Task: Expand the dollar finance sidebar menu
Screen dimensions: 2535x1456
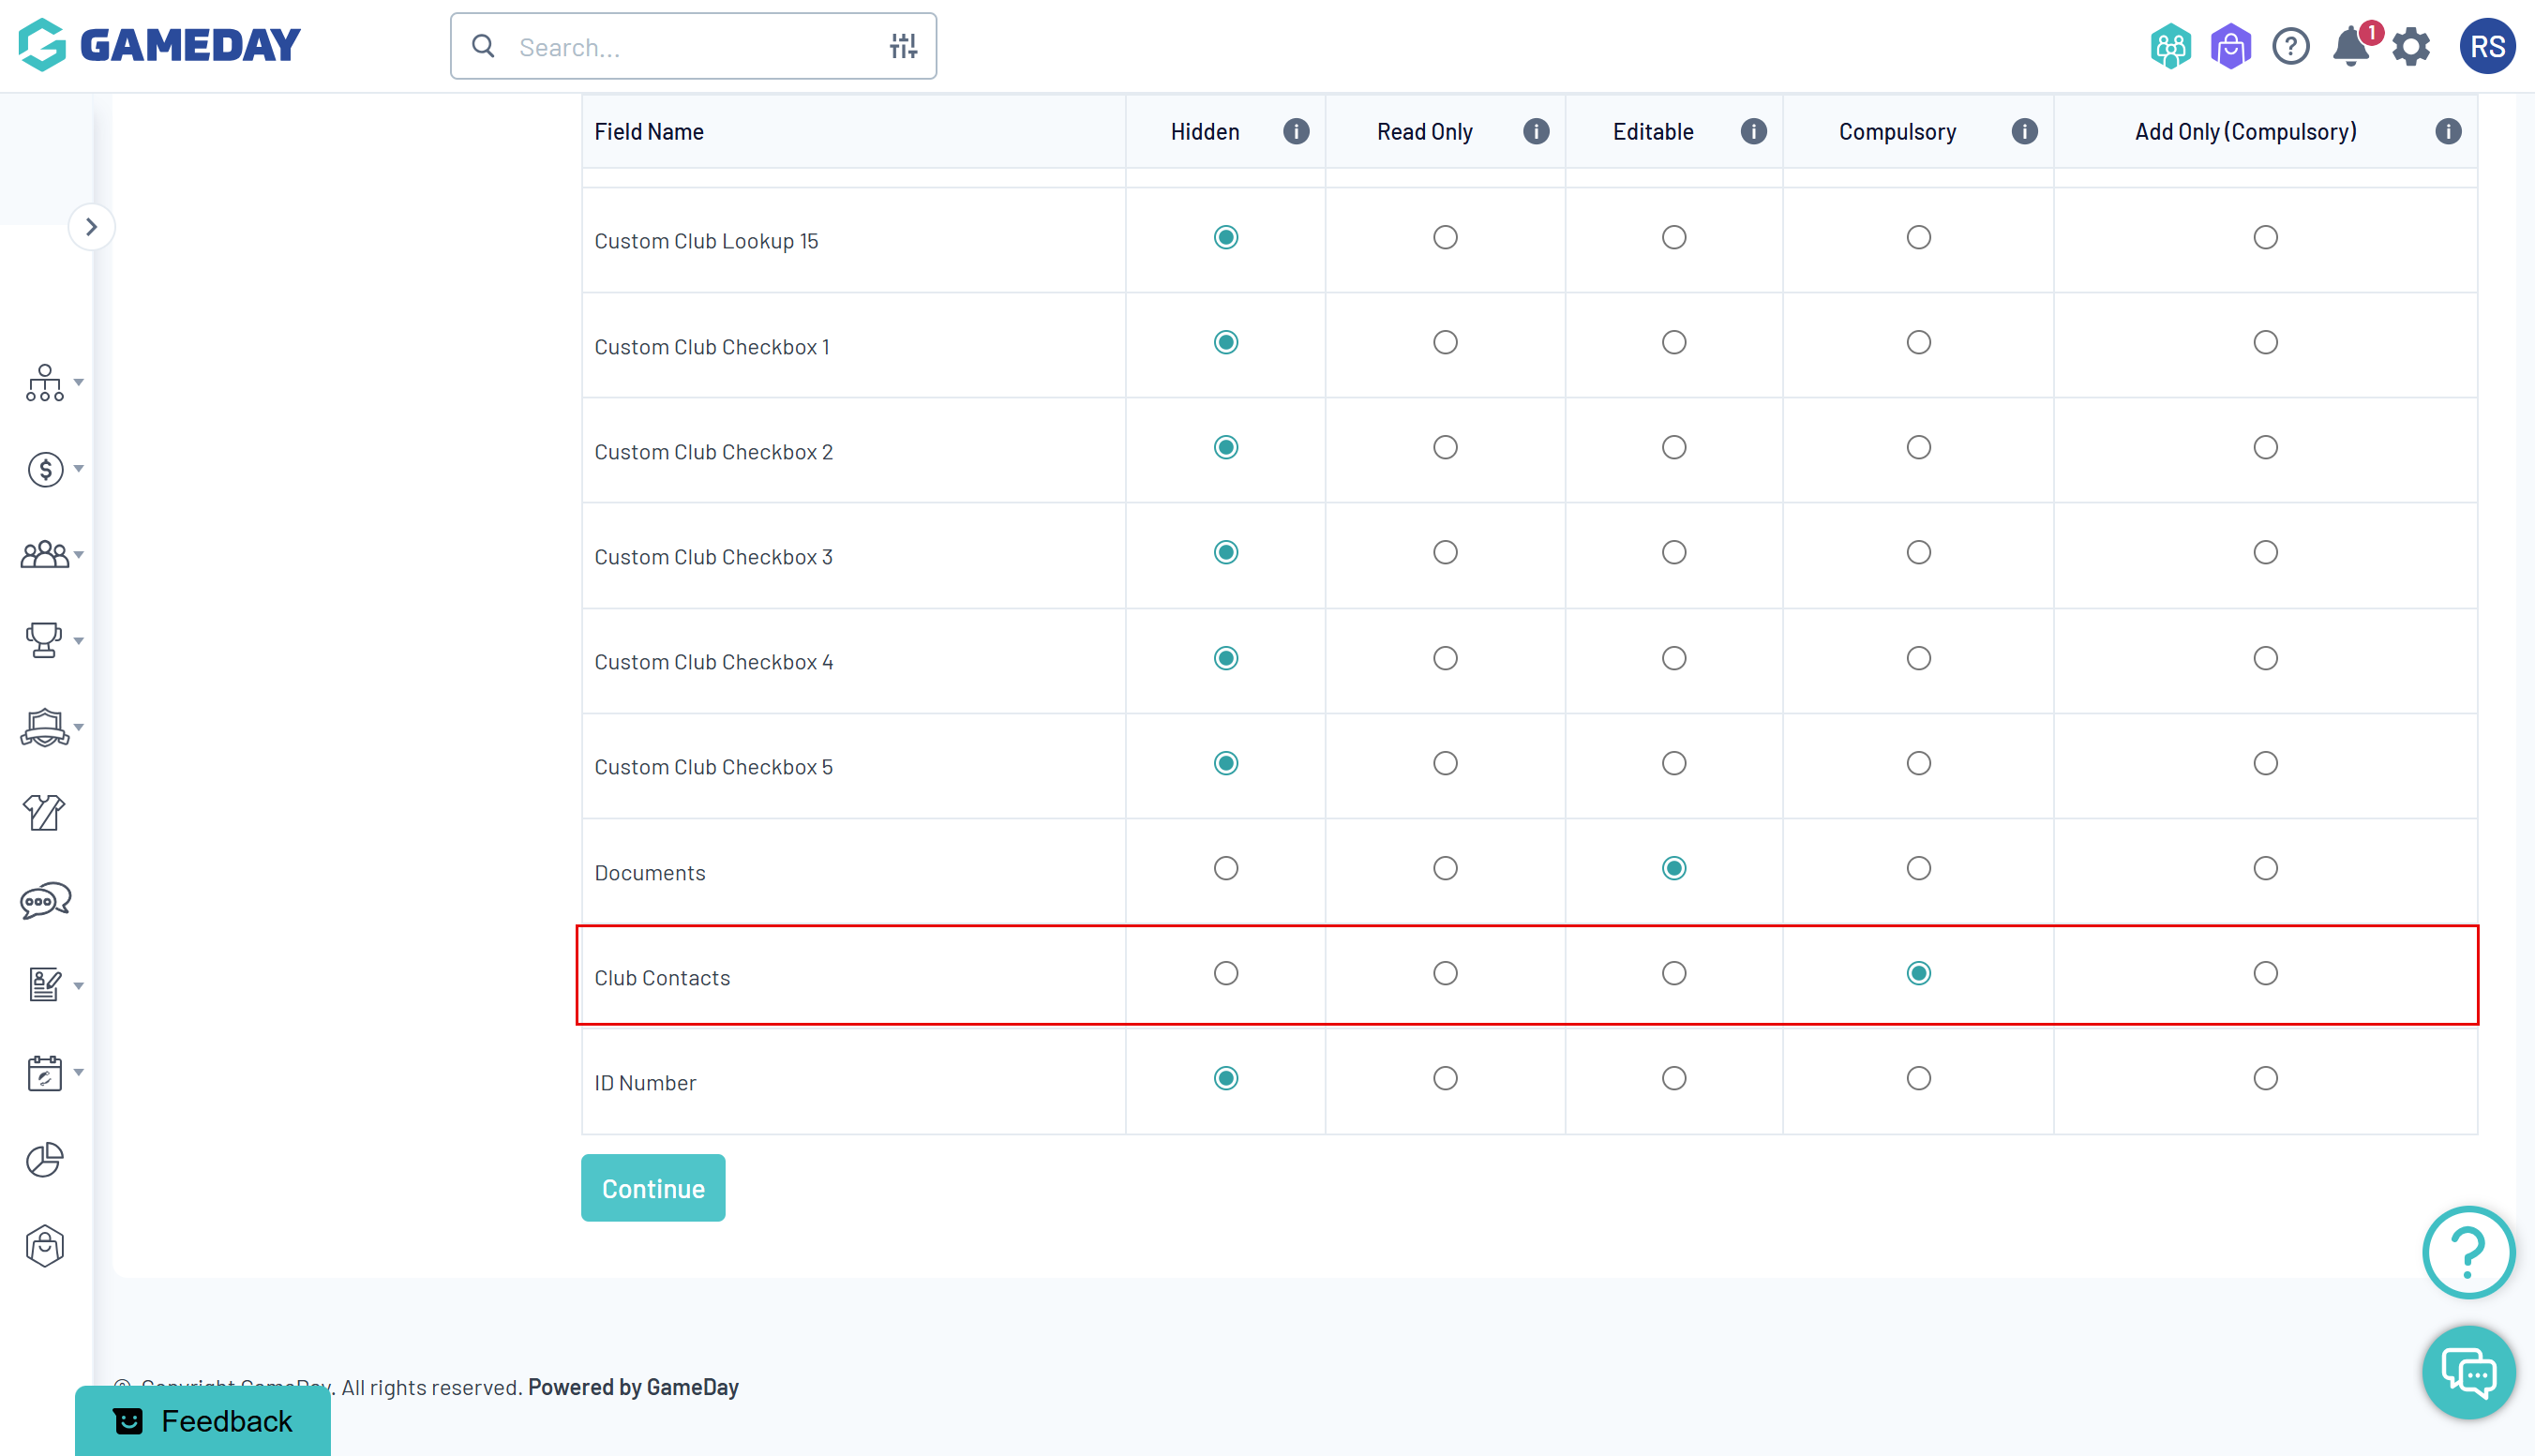Action: pos(50,469)
